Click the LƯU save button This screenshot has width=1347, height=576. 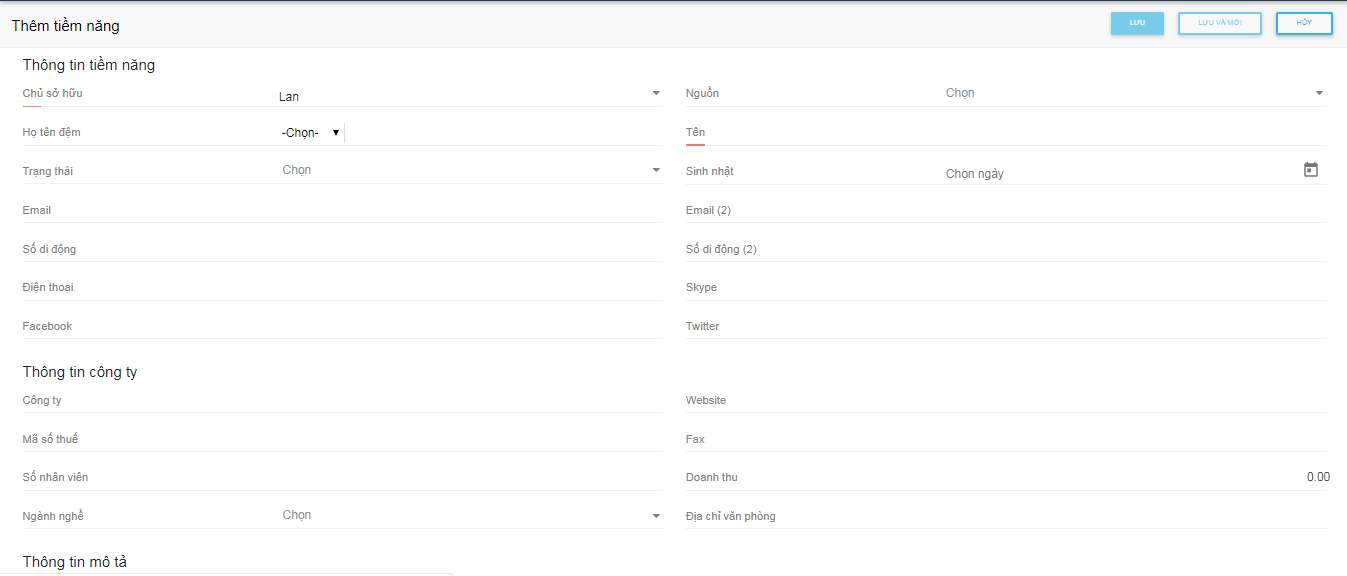click(1137, 23)
